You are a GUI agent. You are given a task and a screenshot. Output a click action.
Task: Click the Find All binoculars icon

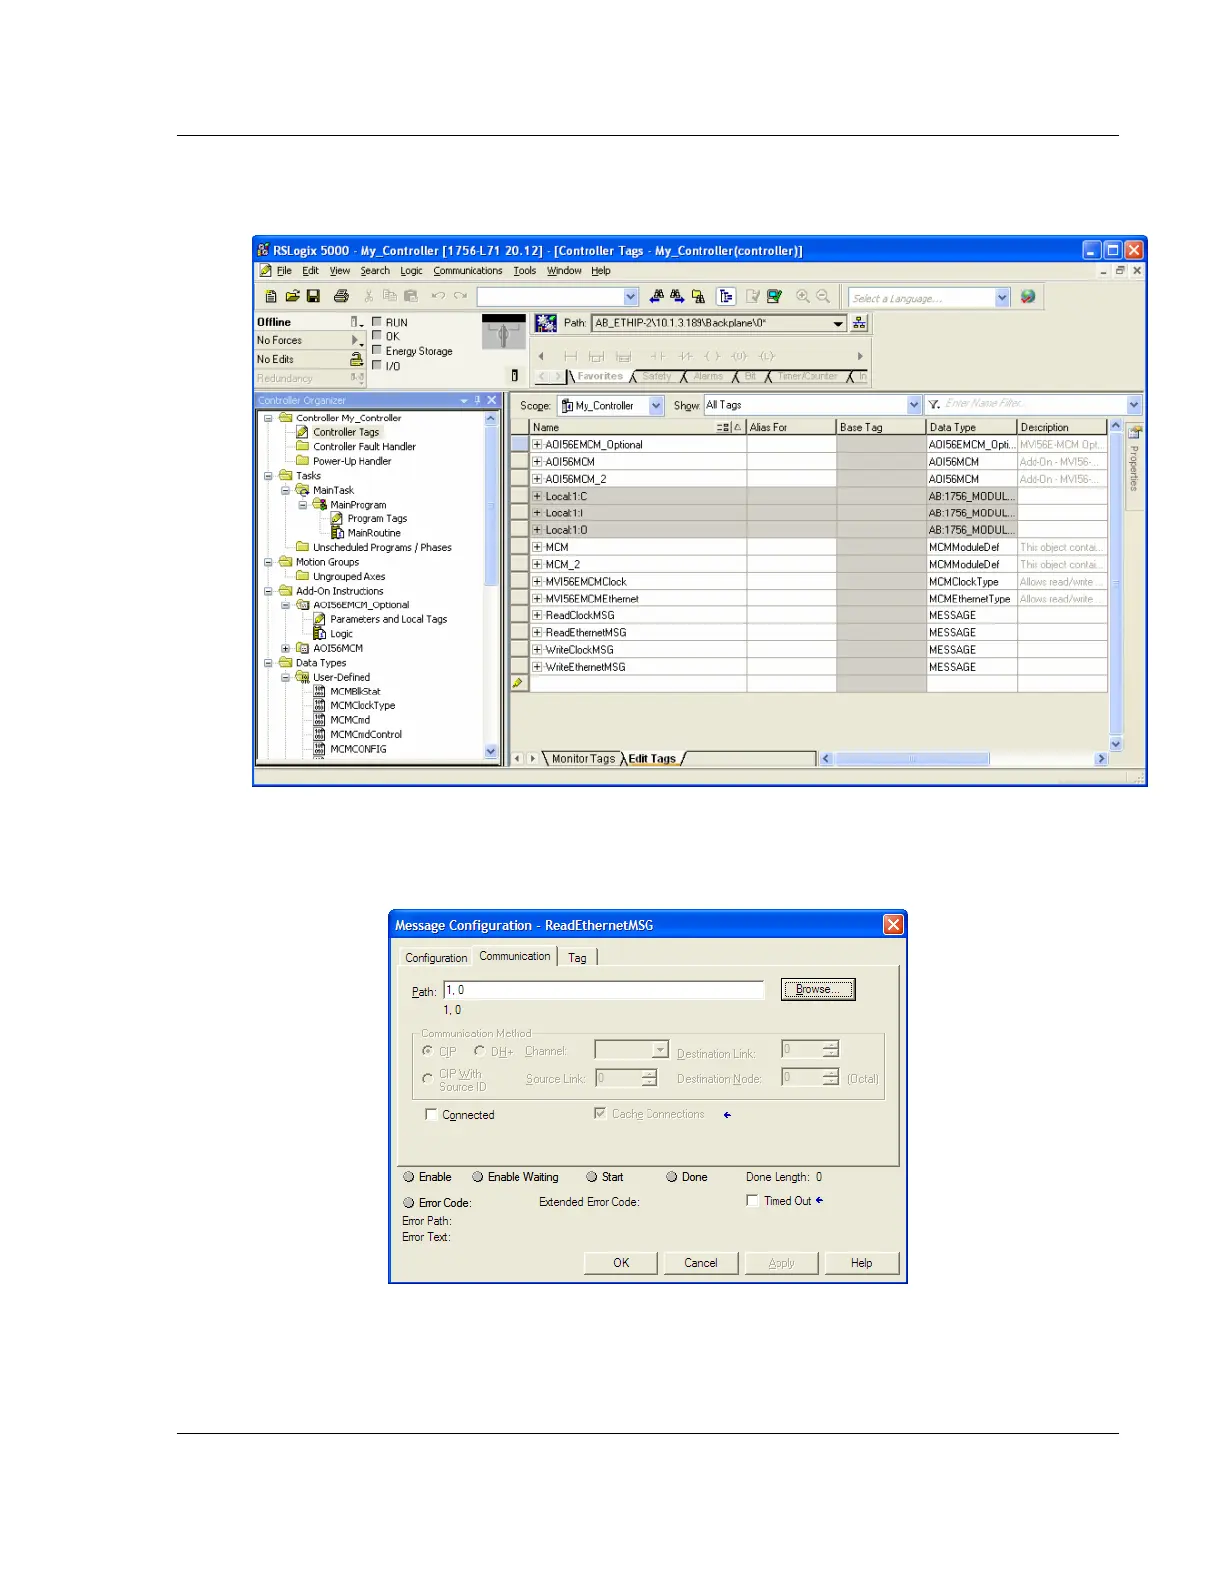pos(698,297)
